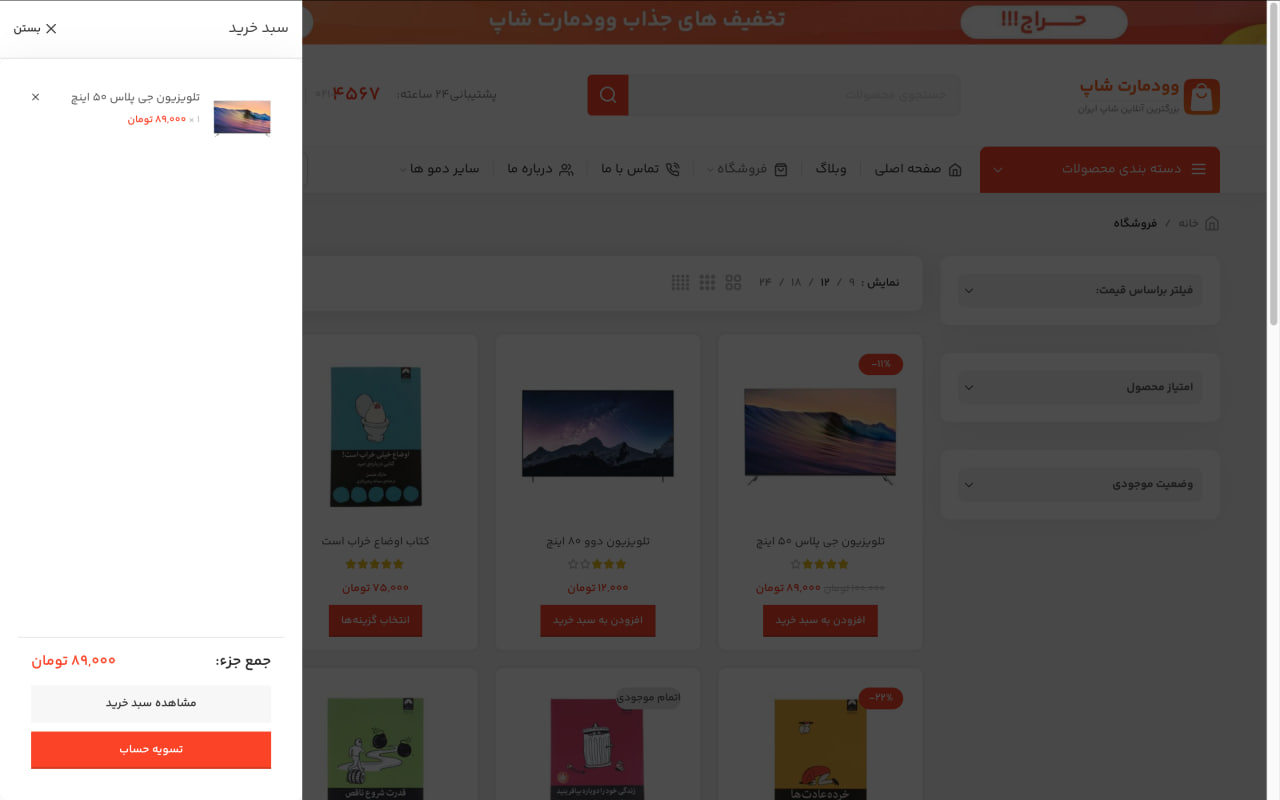Click the تسویه حساب checkout button
The width and height of the screenshot is (1280, 800).
[x=151, y=749]
